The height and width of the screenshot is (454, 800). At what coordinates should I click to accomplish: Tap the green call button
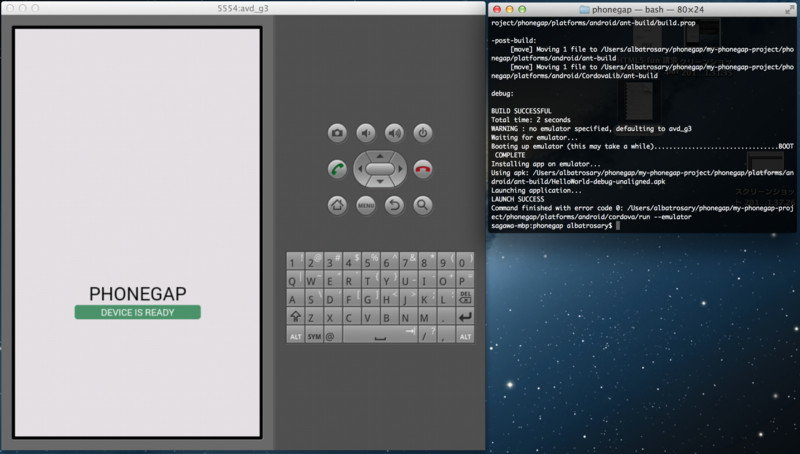pyautogui.click(x=337, y=169)
